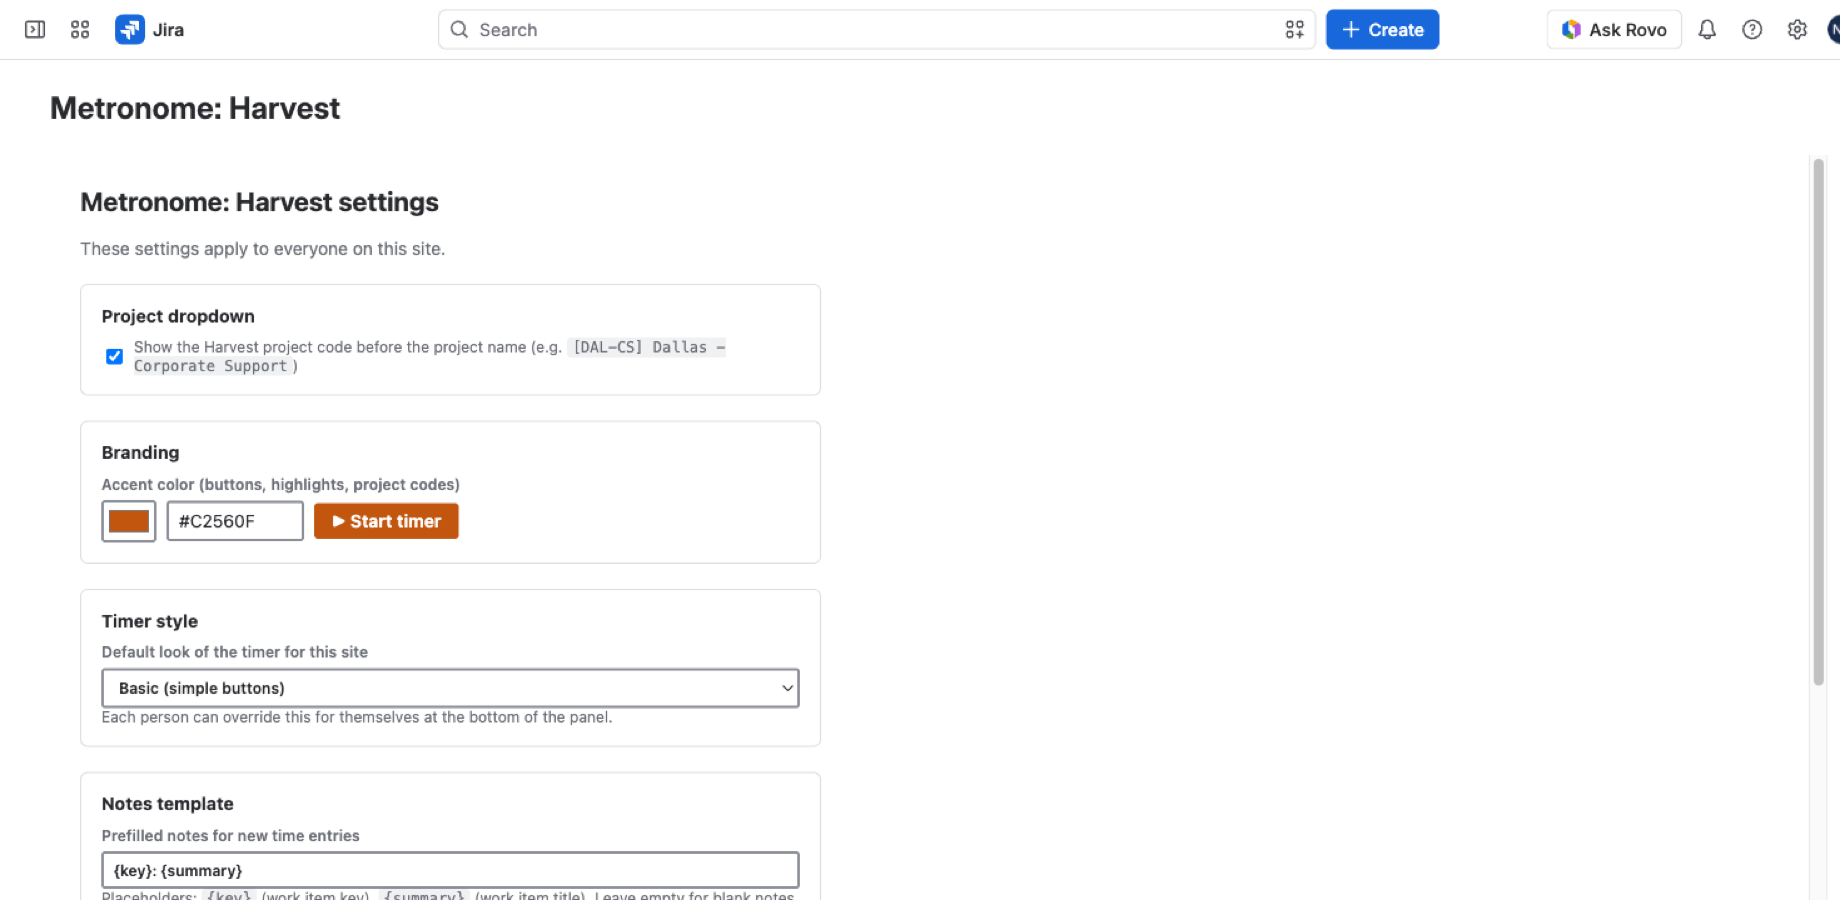The width and height of the screenshot is (1840, 900).
Task: Open the settings gear icon
Action: [x=1797, y=30]
